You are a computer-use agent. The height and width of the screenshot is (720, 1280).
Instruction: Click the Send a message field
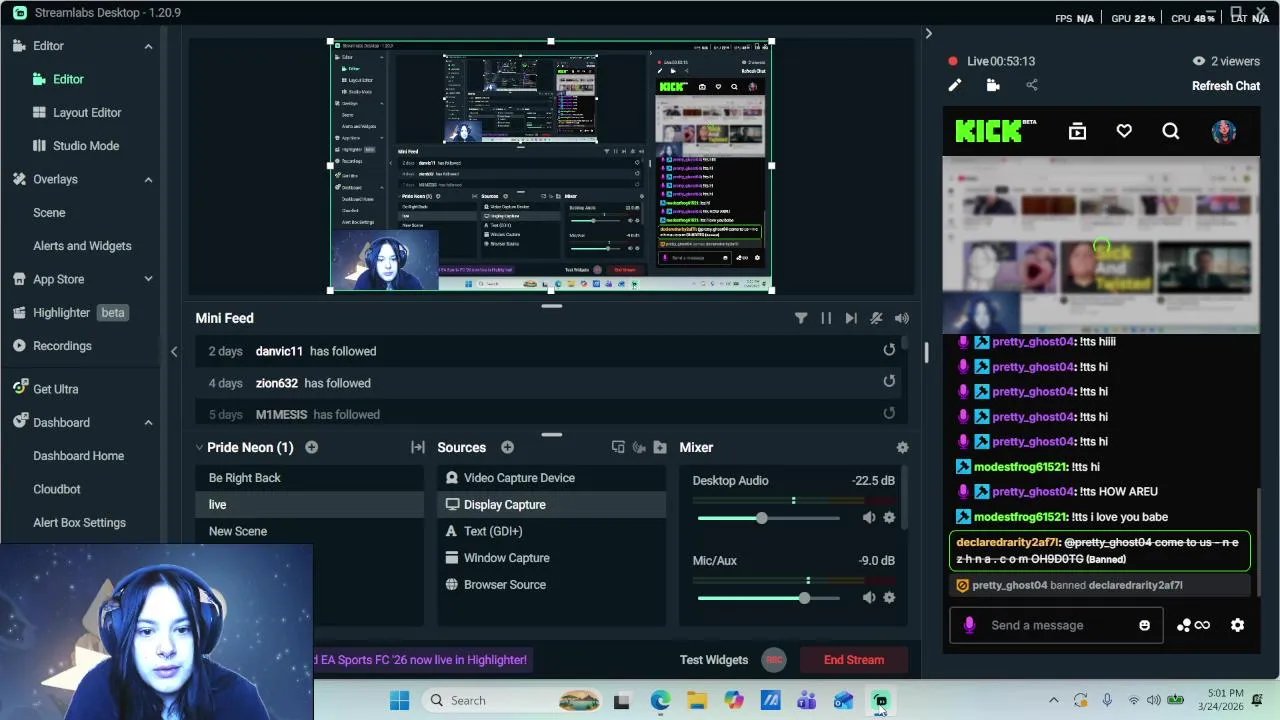pyautogui.click(x=1058, y=625)
